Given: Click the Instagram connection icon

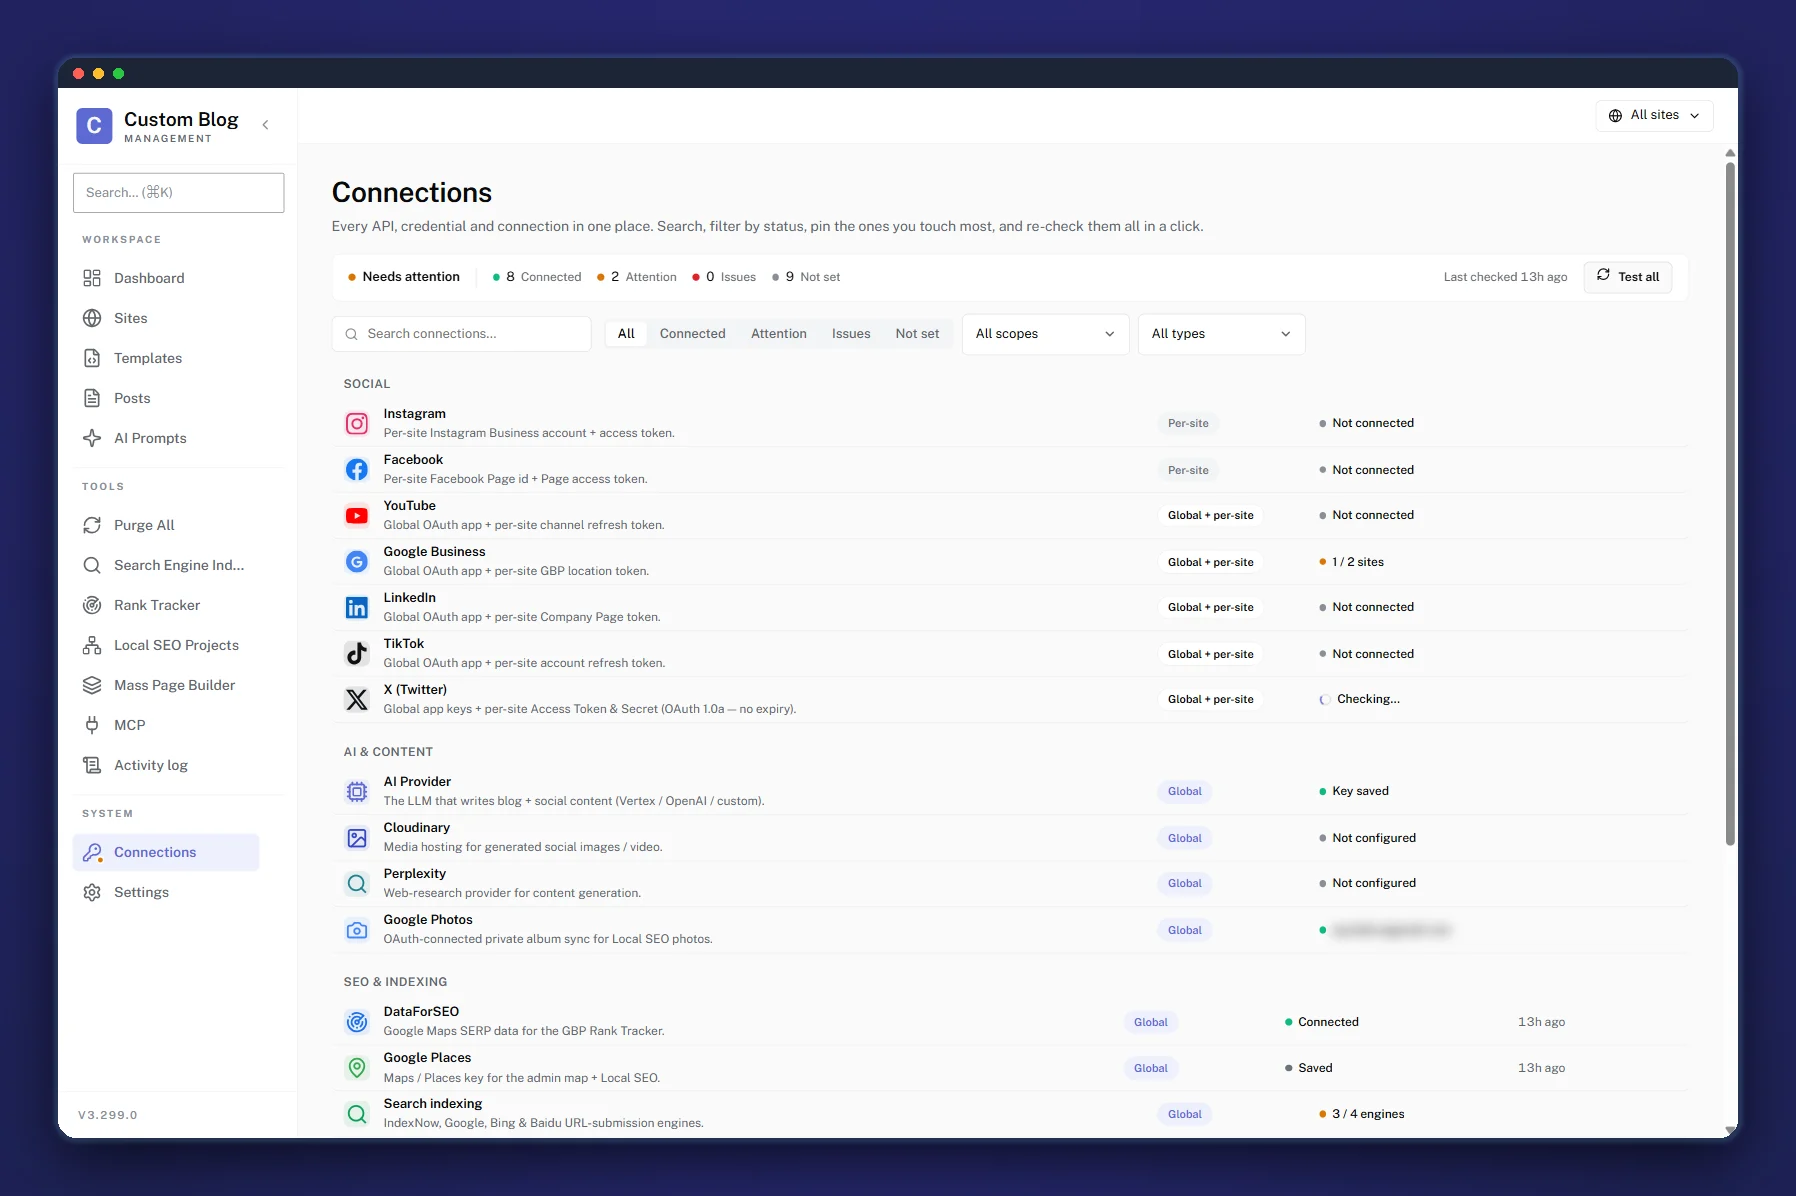Looking at the screenshot, I should (x=357, y=423).
